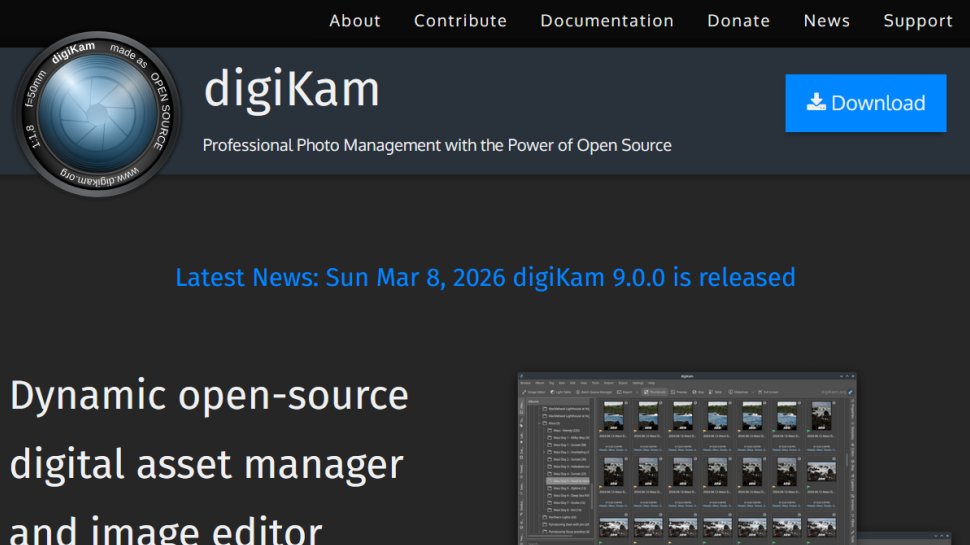The width and height of the screenshot is (970, 545).
Task: View the News section
Action: [826, 21]
